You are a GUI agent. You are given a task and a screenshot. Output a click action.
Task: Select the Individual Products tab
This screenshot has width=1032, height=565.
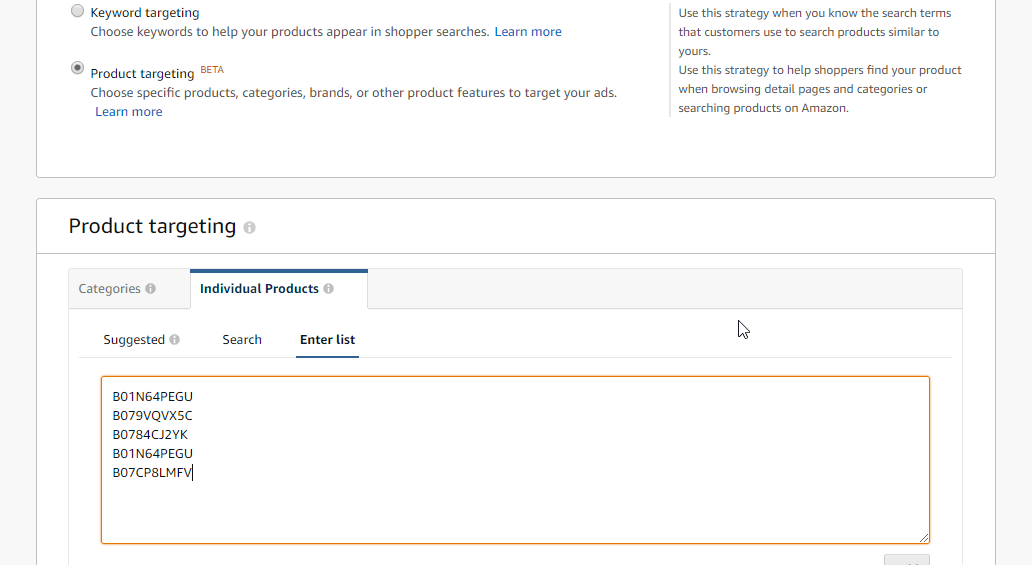[x=259, y=289]
